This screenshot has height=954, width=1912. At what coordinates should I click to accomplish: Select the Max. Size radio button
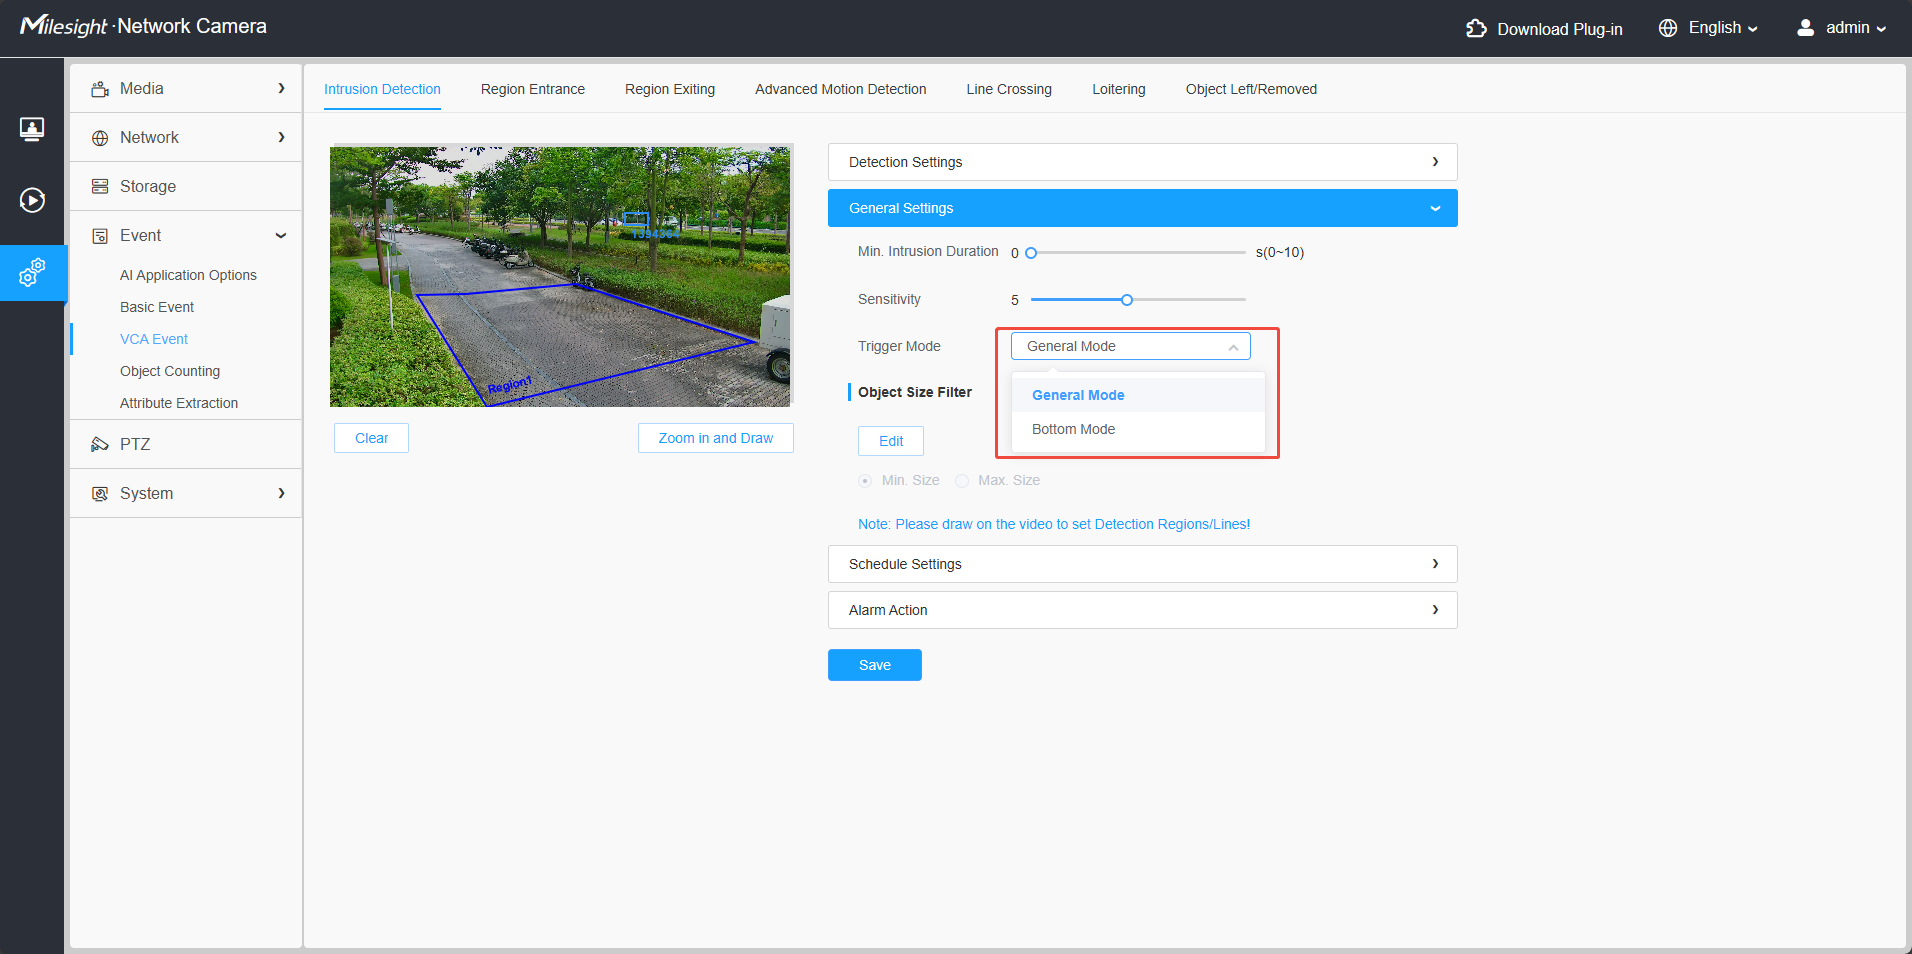coord(962,481)
